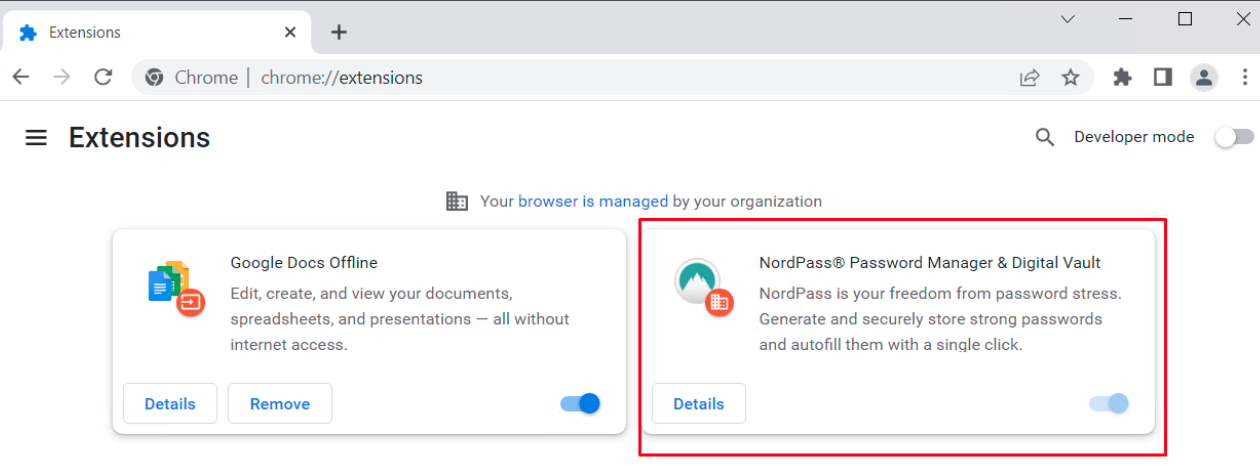Click the Chrome site info icon in address bar
The height and width of the screenshot is (466, 1260).
pyautogui.click(x=154, y=77)
